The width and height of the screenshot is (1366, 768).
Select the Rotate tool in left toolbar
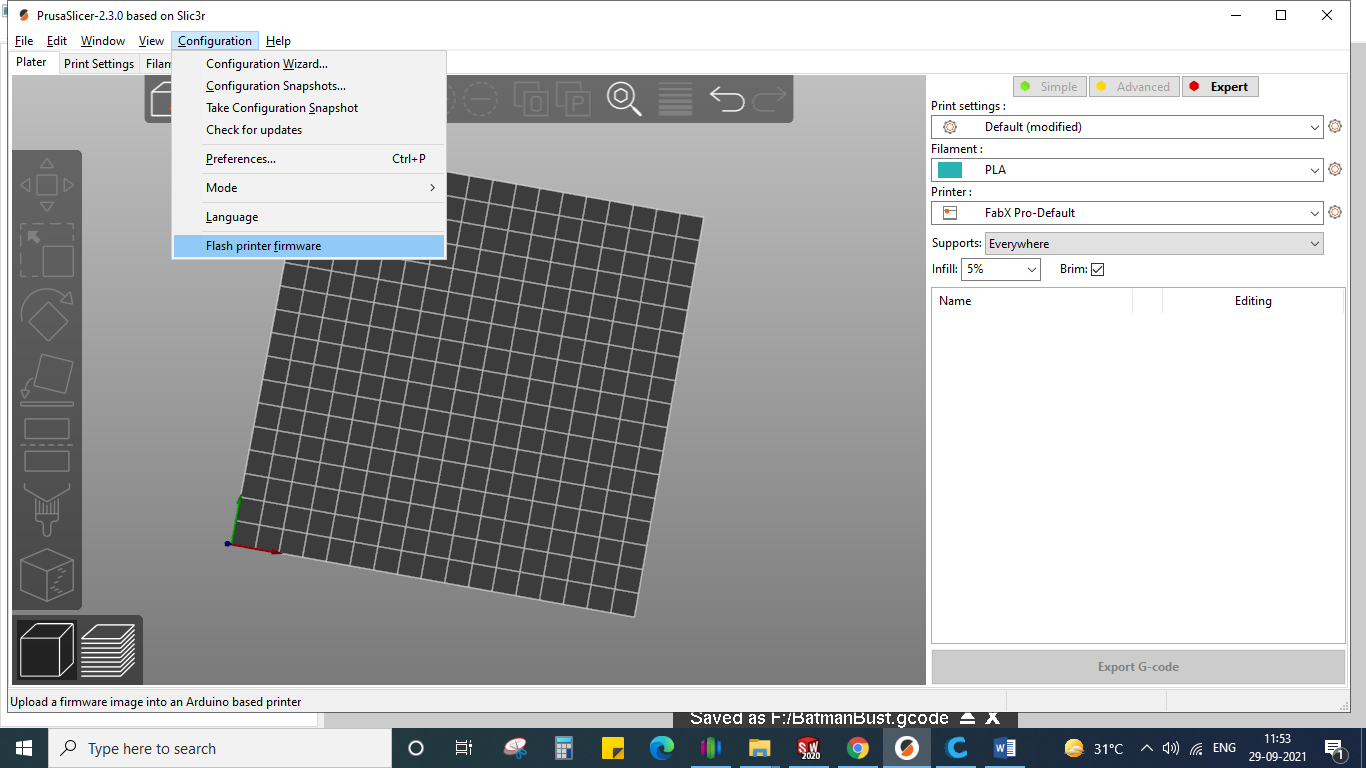[x=47, y=315]
